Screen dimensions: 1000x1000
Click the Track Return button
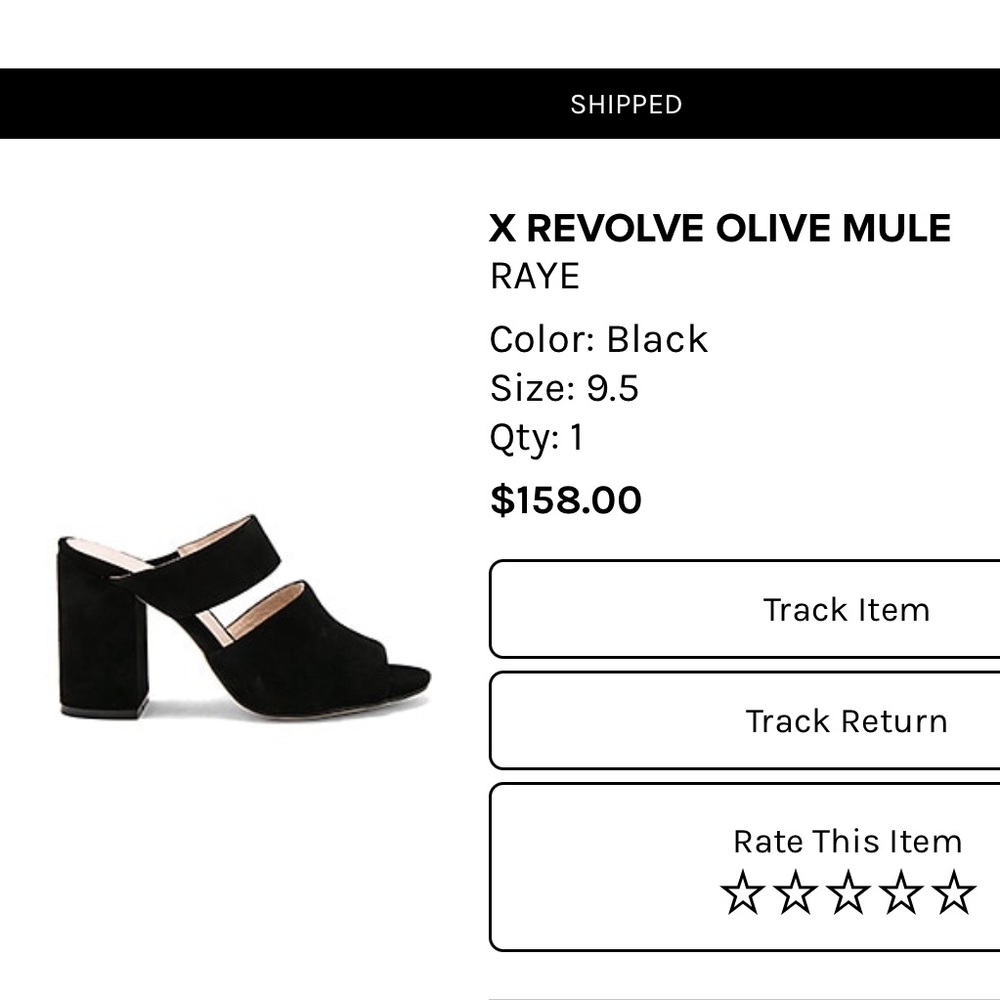click(x=845, y=721)
